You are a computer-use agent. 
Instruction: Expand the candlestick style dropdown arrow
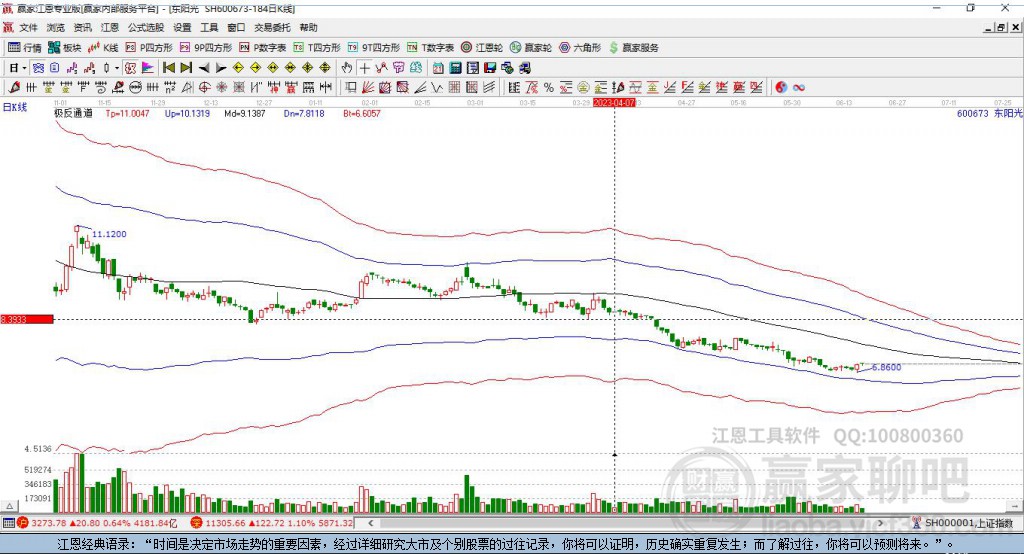click(117, 68)
